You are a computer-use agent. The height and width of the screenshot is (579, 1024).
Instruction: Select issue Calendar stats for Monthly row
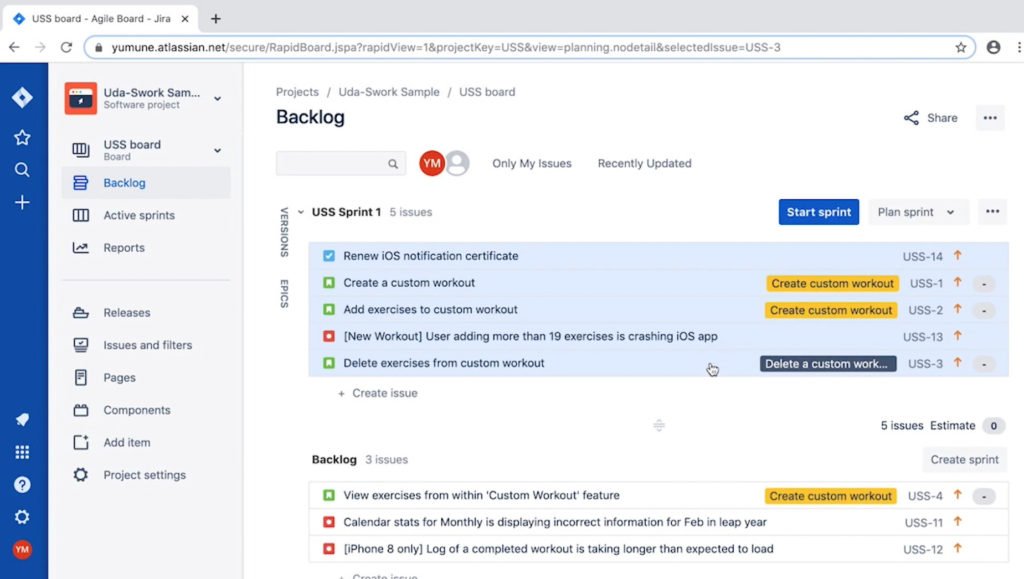658,522
